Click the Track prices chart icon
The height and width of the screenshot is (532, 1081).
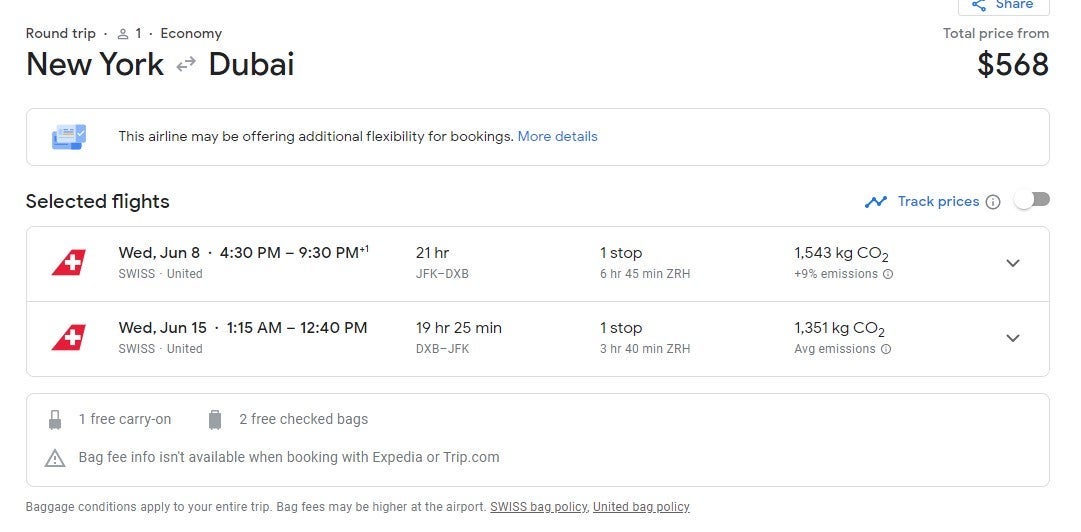coord(876,202)
